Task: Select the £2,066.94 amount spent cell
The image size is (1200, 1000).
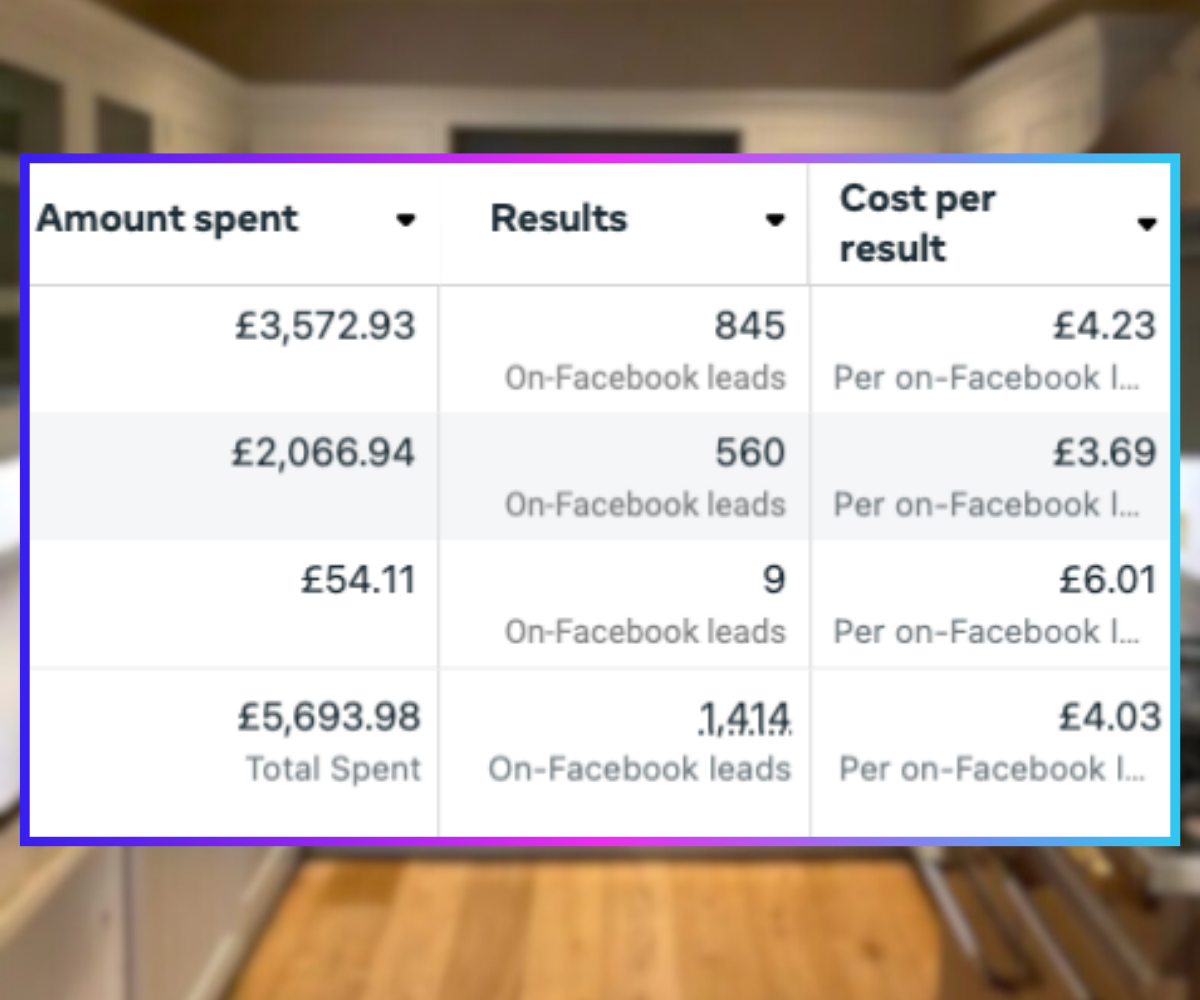Action: click(323, 453)
